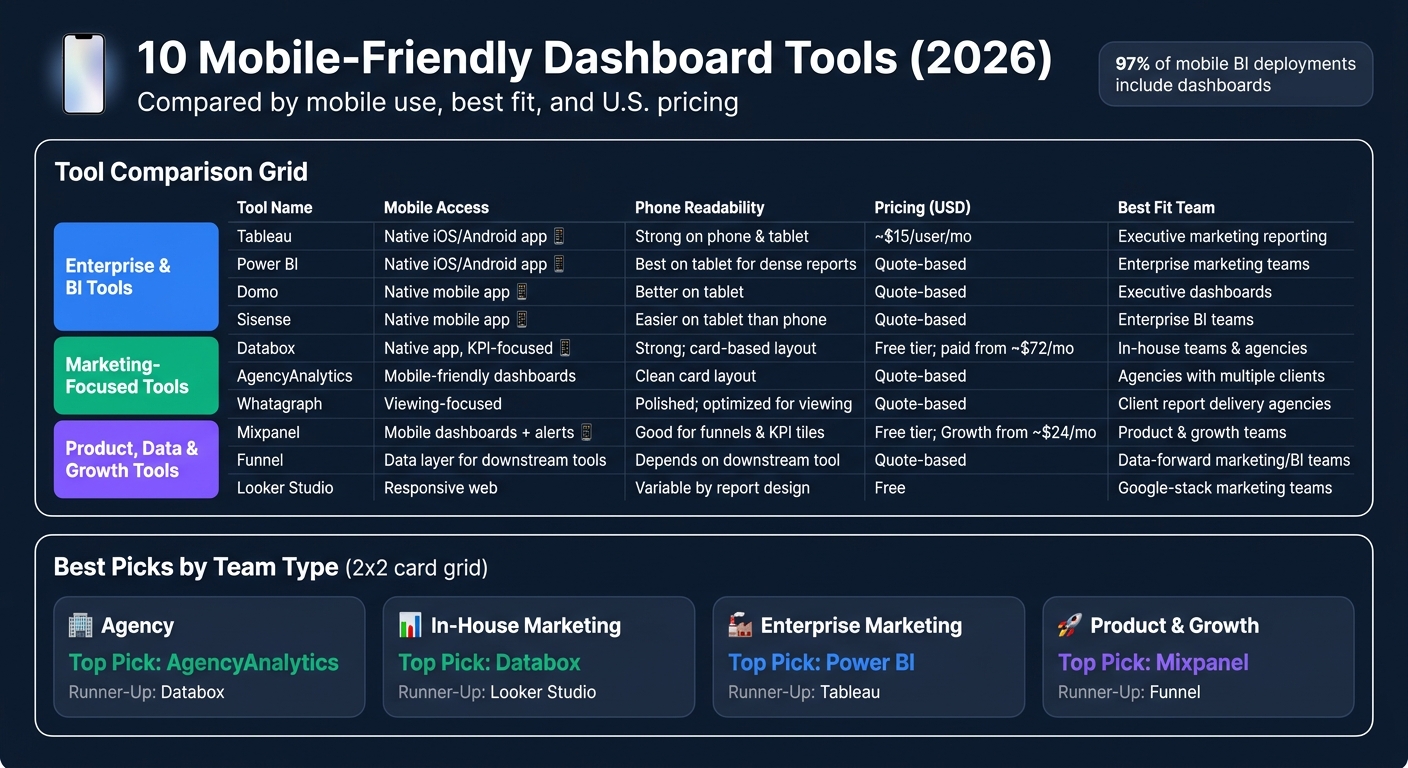Click Depends on downstream tool cell

(x=737, y=461)
